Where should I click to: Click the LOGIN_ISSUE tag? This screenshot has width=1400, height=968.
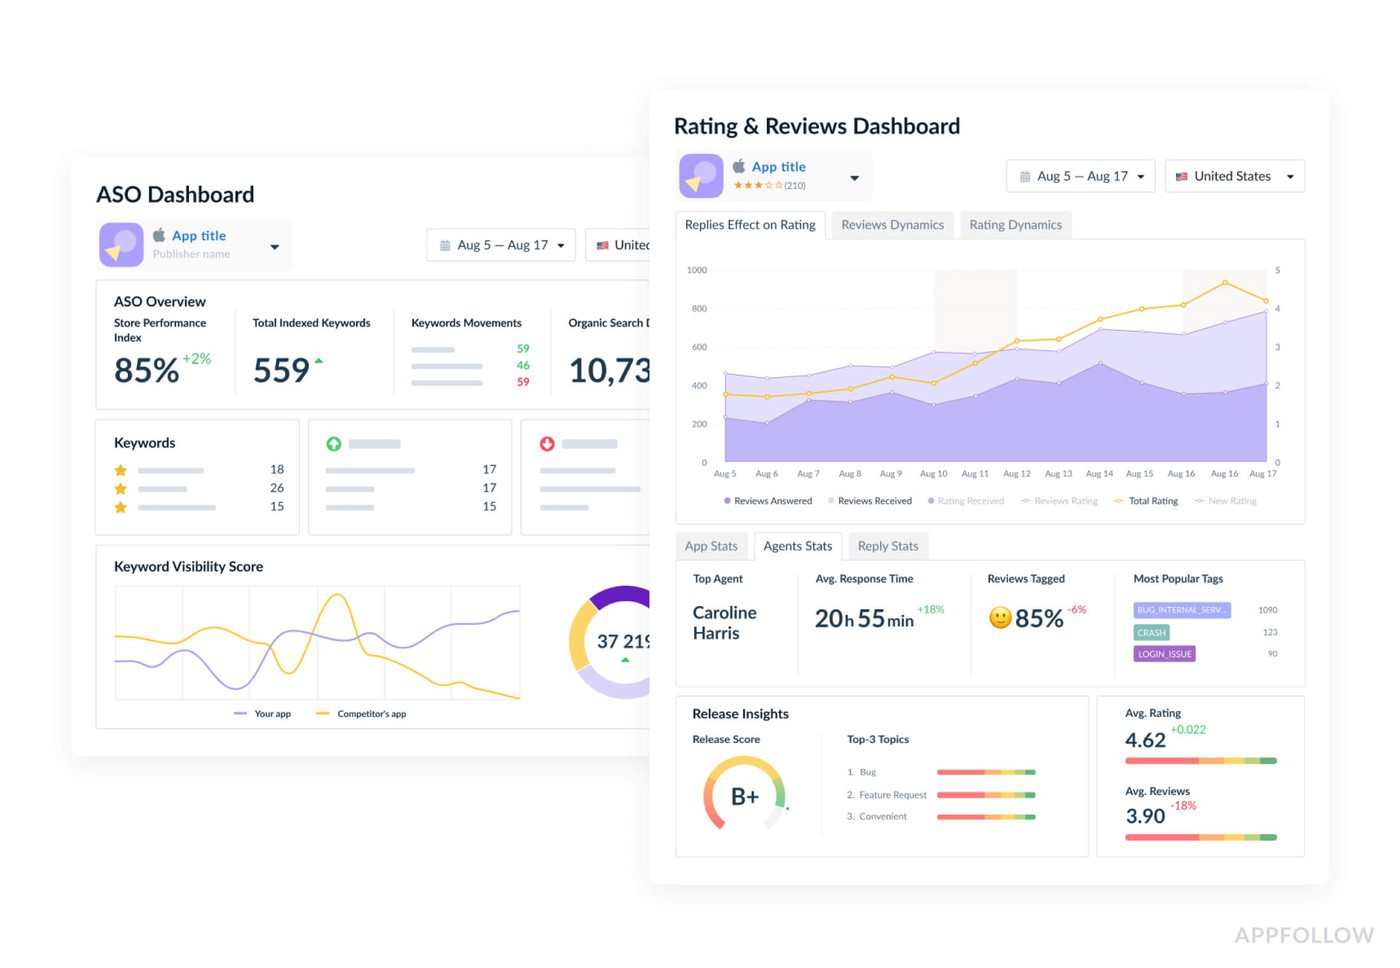[1164, 654]
